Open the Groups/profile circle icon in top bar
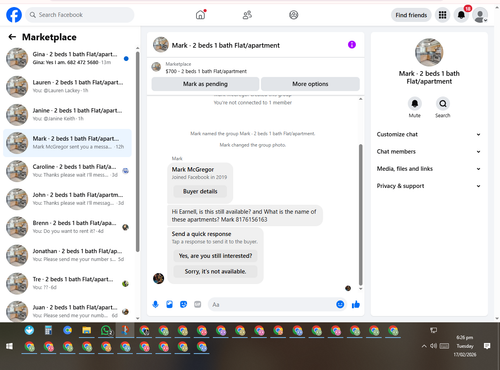The height and width of the screenshot is (370, 500). click(294, 15)
